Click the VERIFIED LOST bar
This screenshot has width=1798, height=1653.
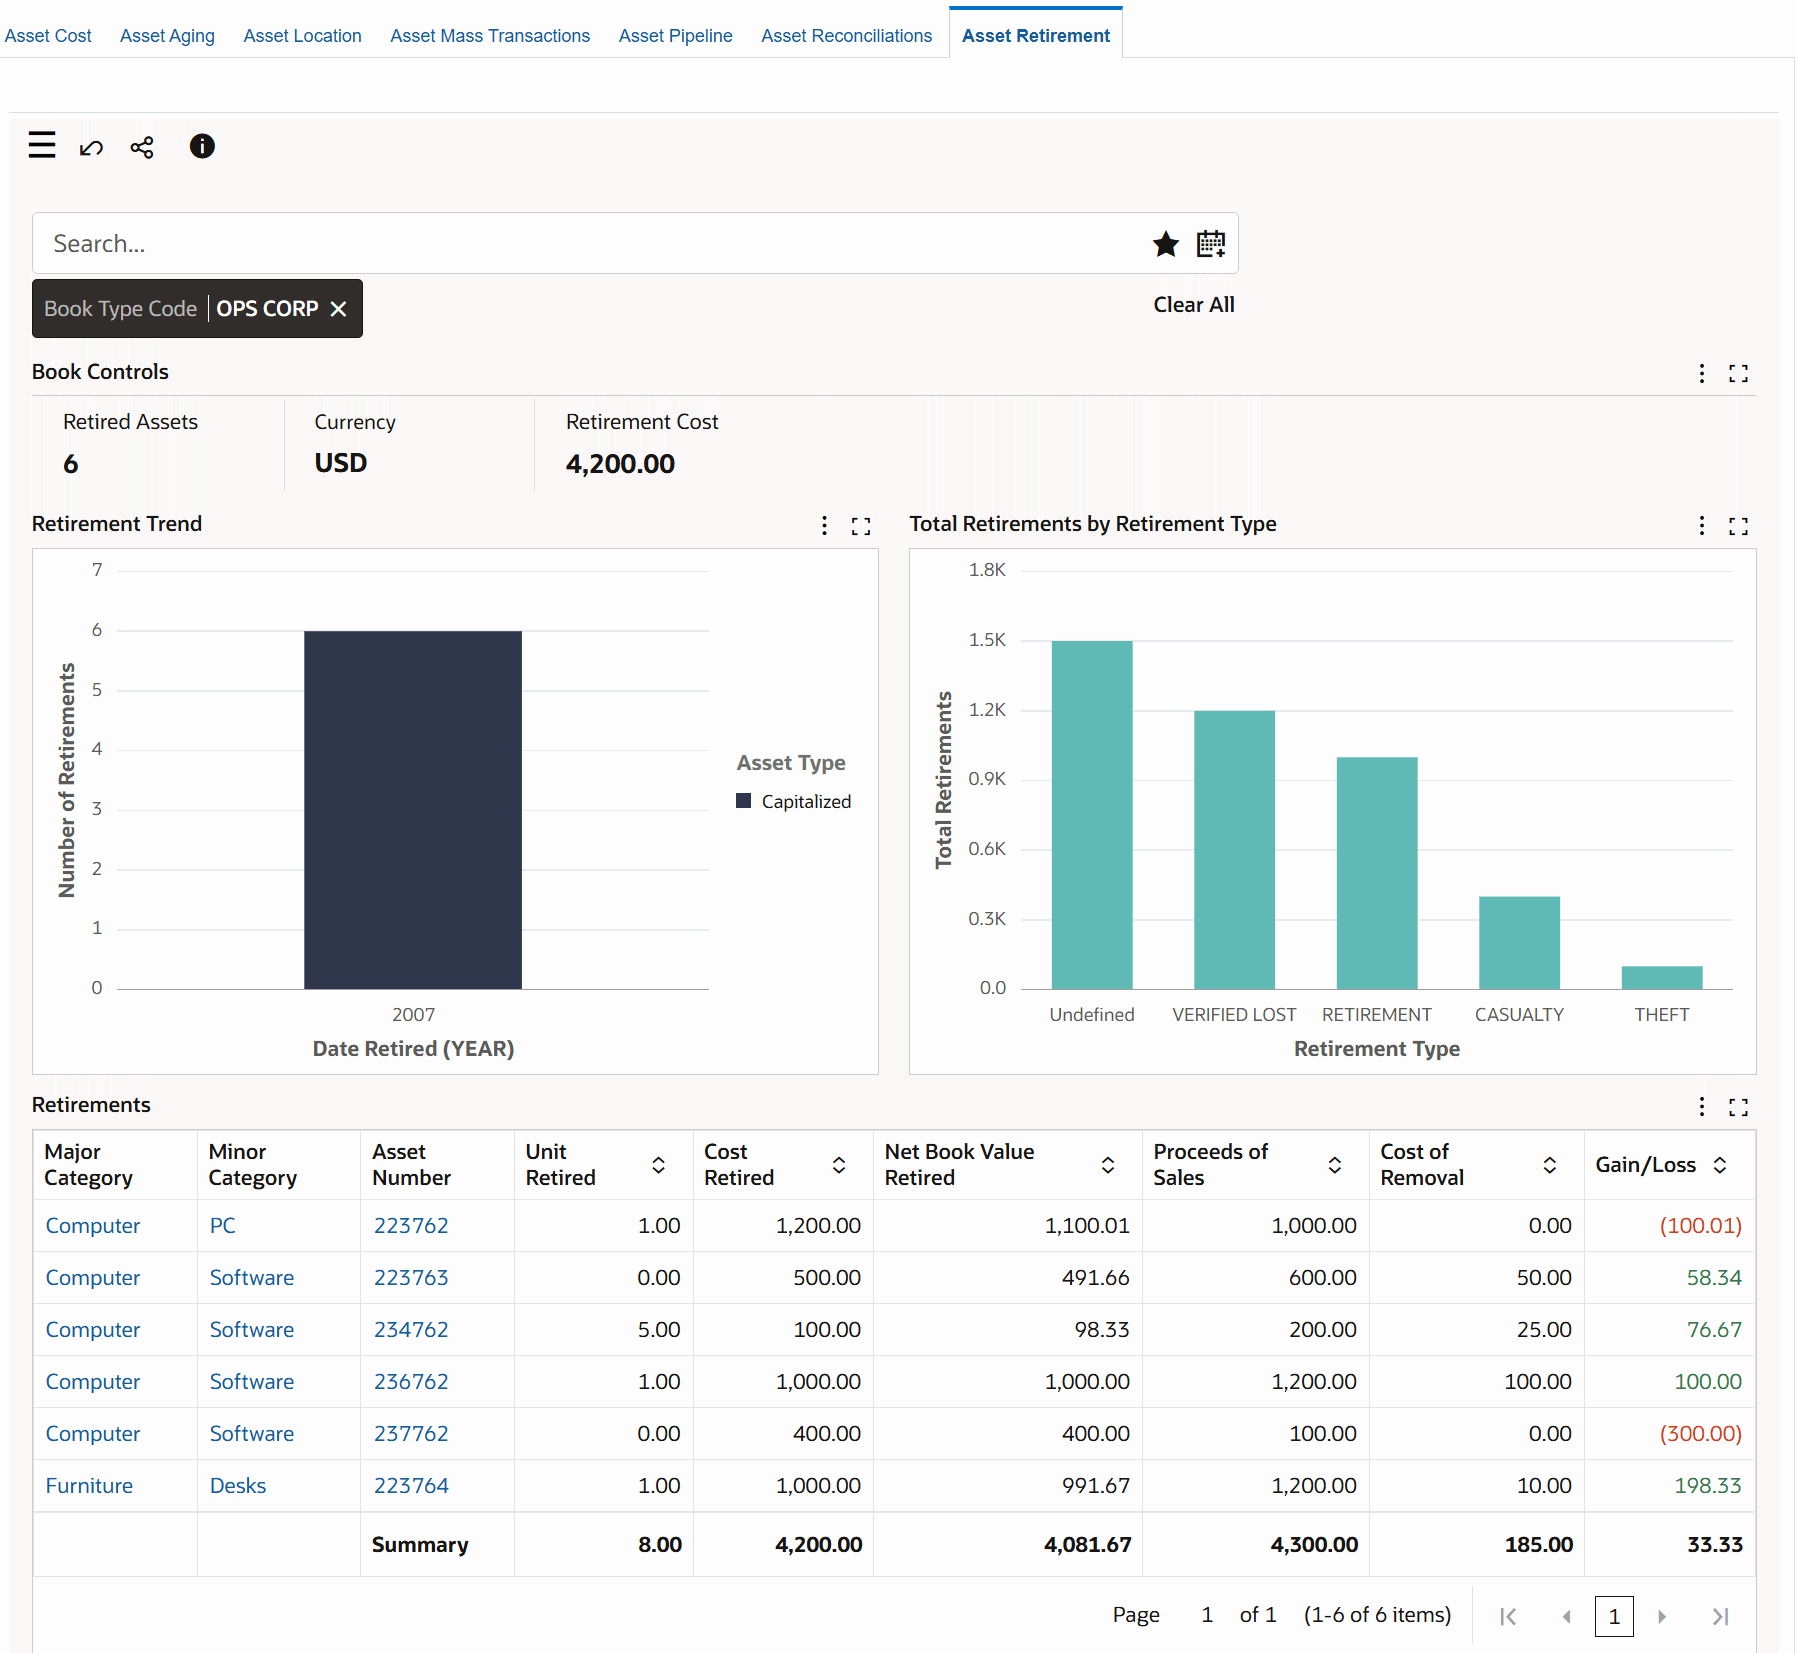[1234, 850]
